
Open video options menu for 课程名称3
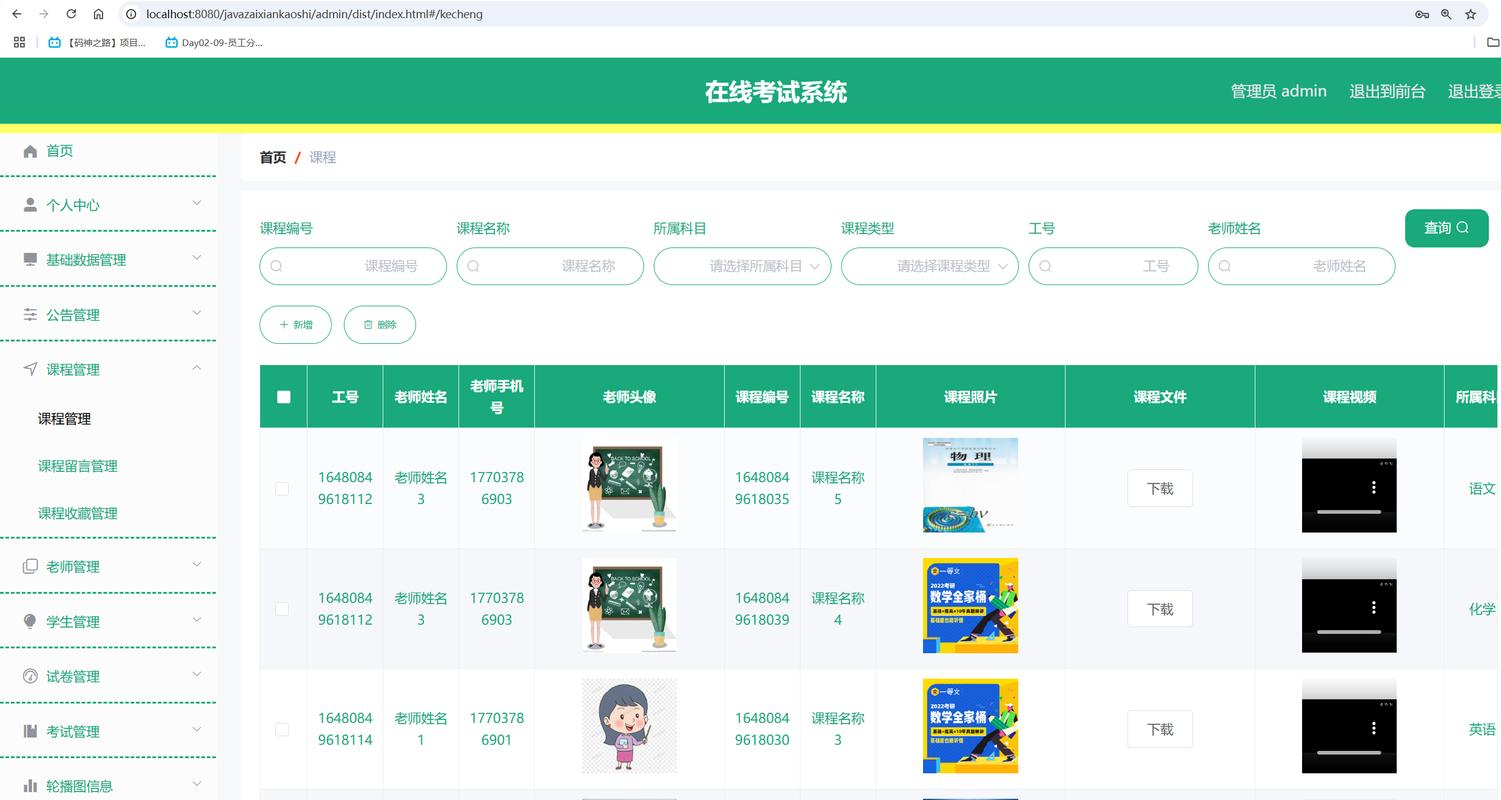(x=1374, y=728)
